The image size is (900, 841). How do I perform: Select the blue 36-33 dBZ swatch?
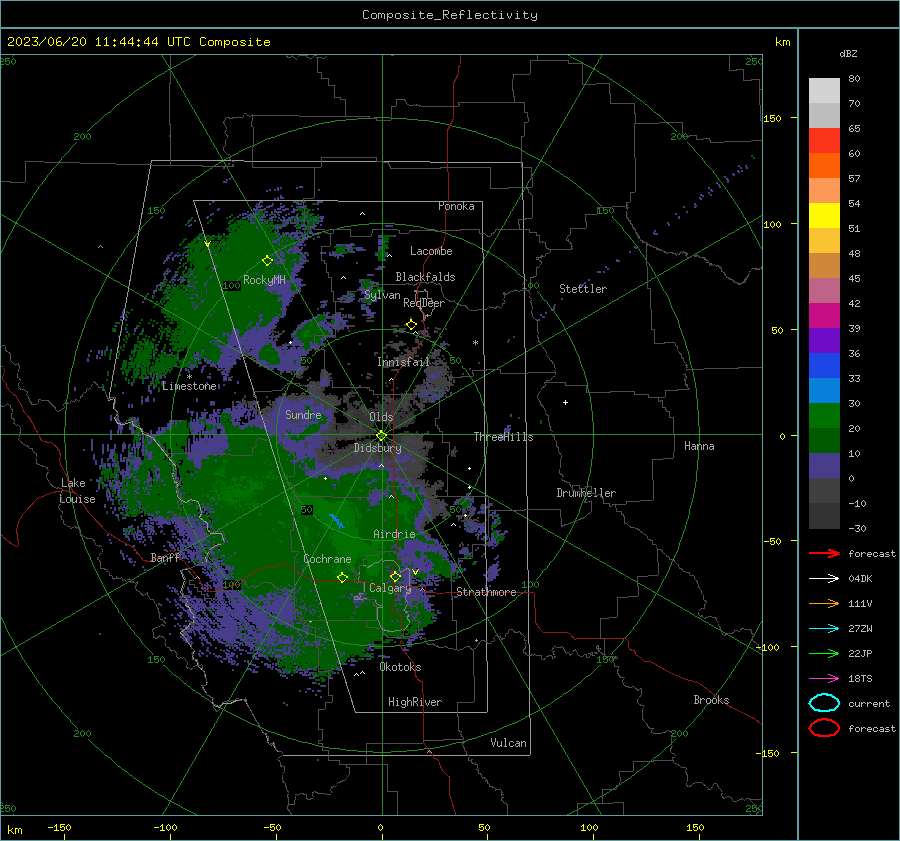[x=824, y=366]
